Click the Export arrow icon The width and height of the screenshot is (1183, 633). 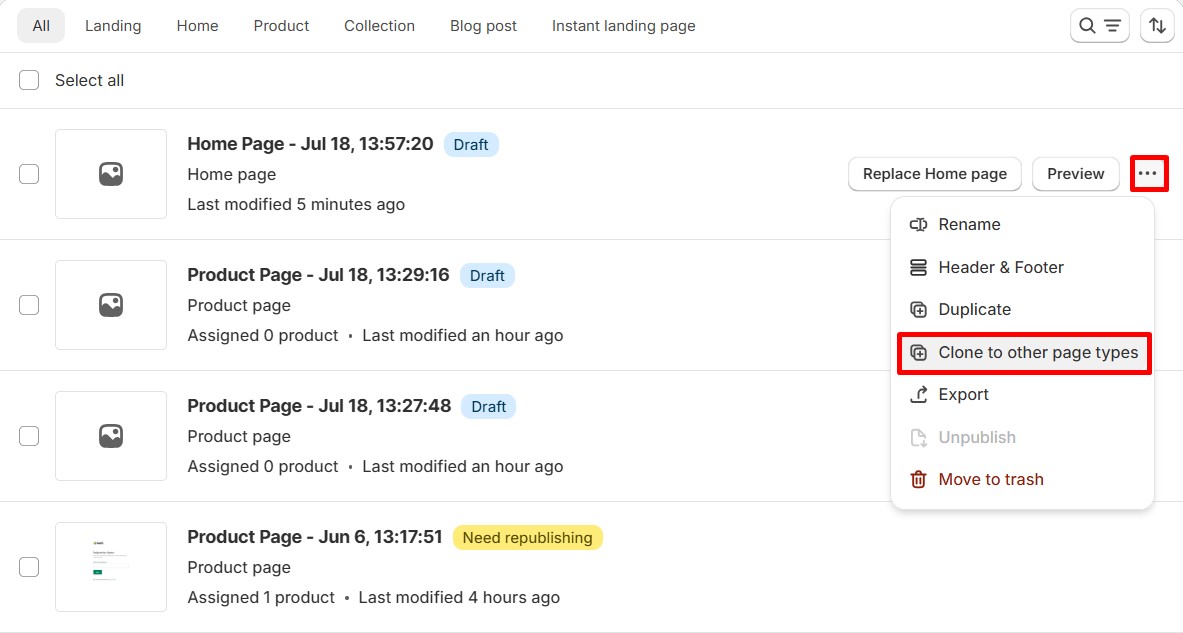[918, 395]
